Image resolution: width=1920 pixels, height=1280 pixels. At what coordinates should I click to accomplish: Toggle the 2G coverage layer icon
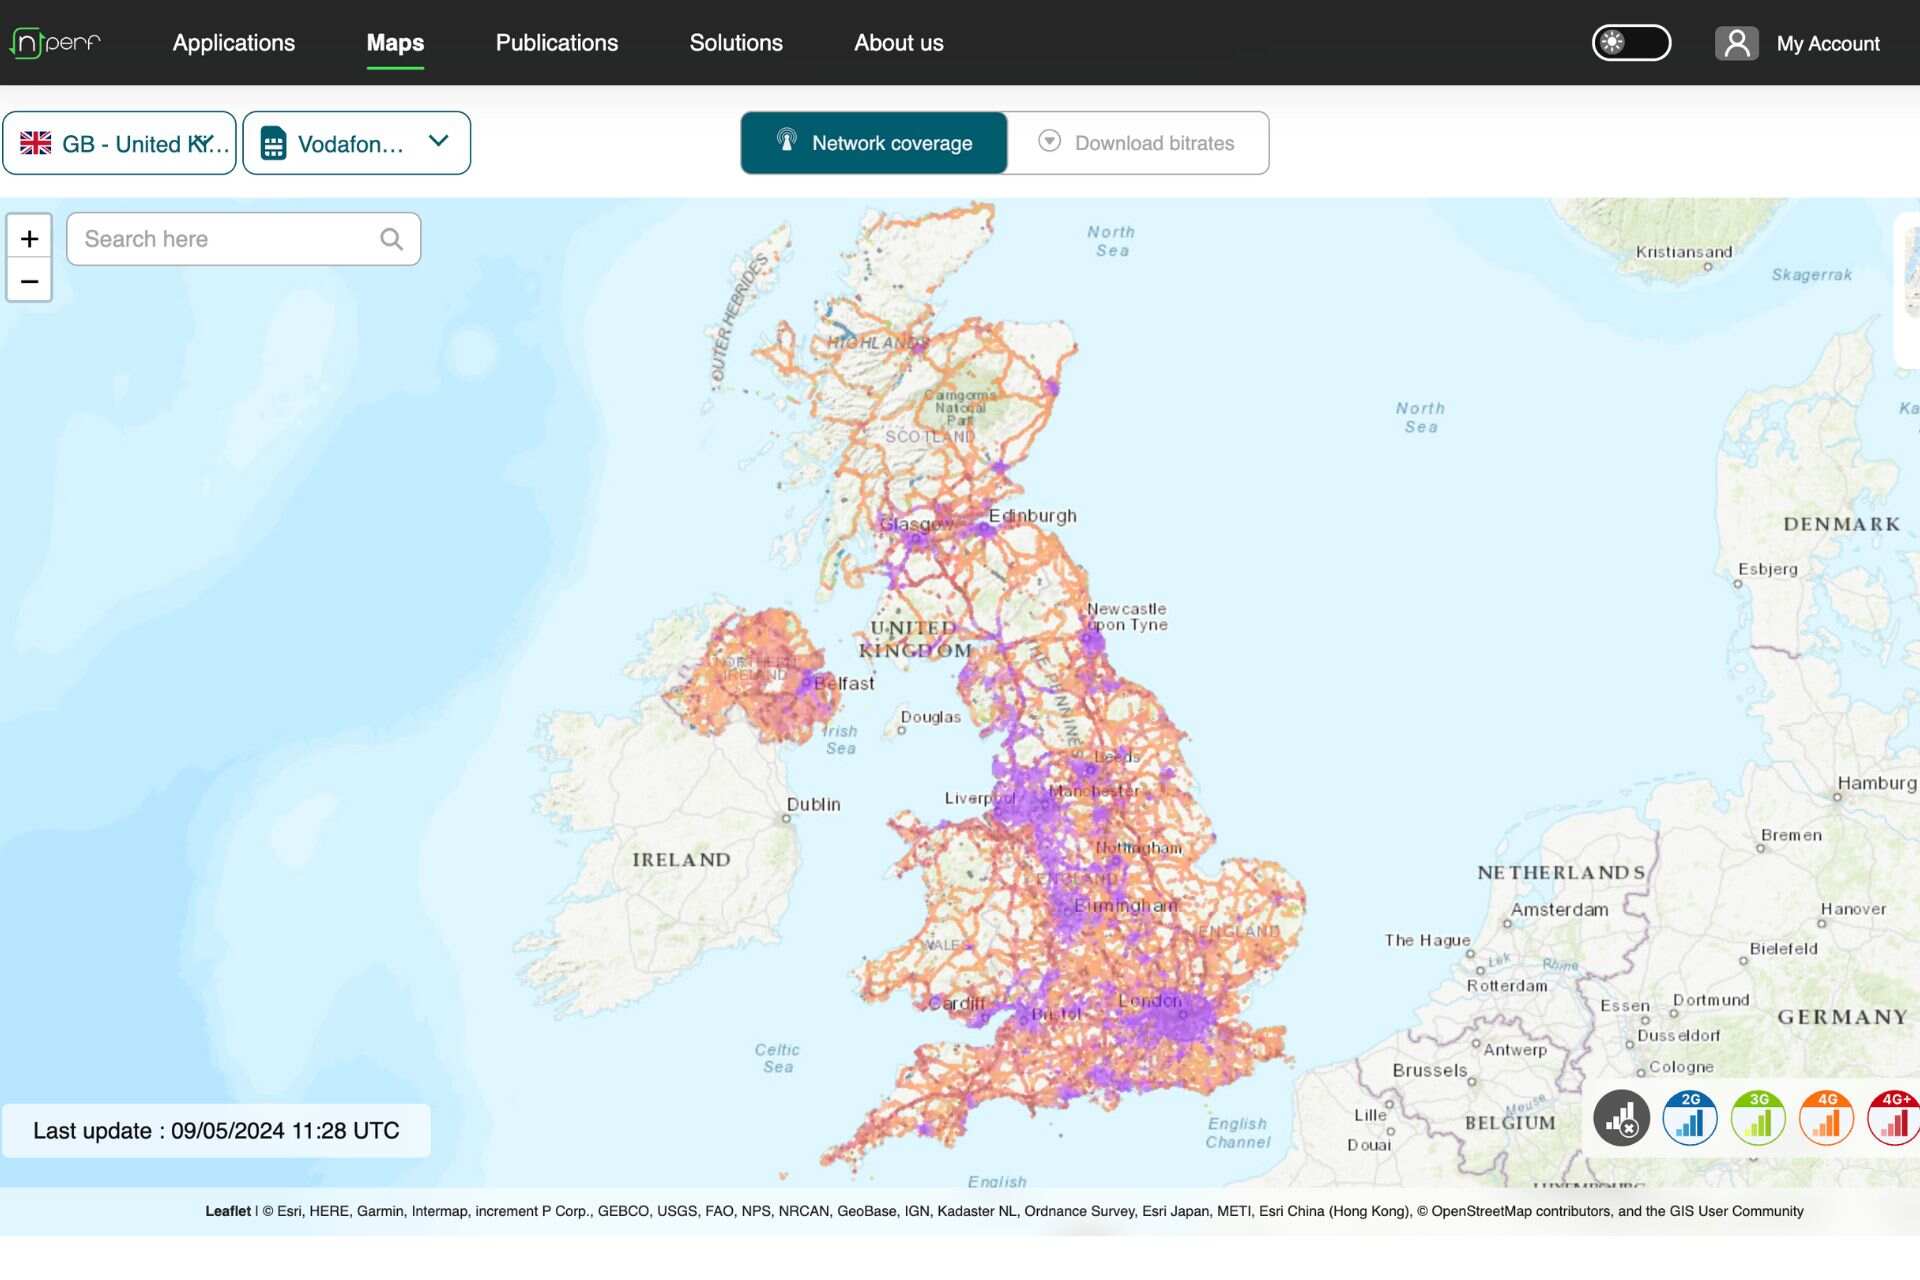1690,1118
